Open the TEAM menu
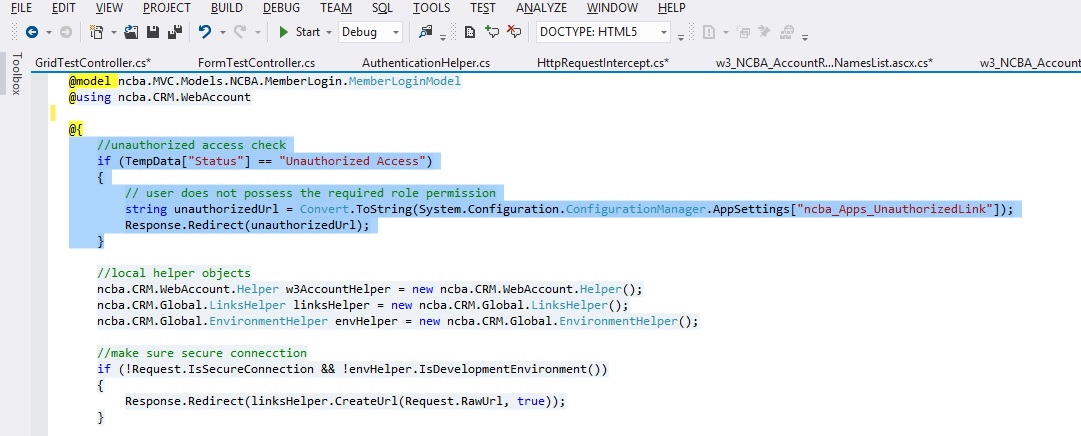Image resolution: width=1081 pixels, height=436 pixels. tap(336, 8)
